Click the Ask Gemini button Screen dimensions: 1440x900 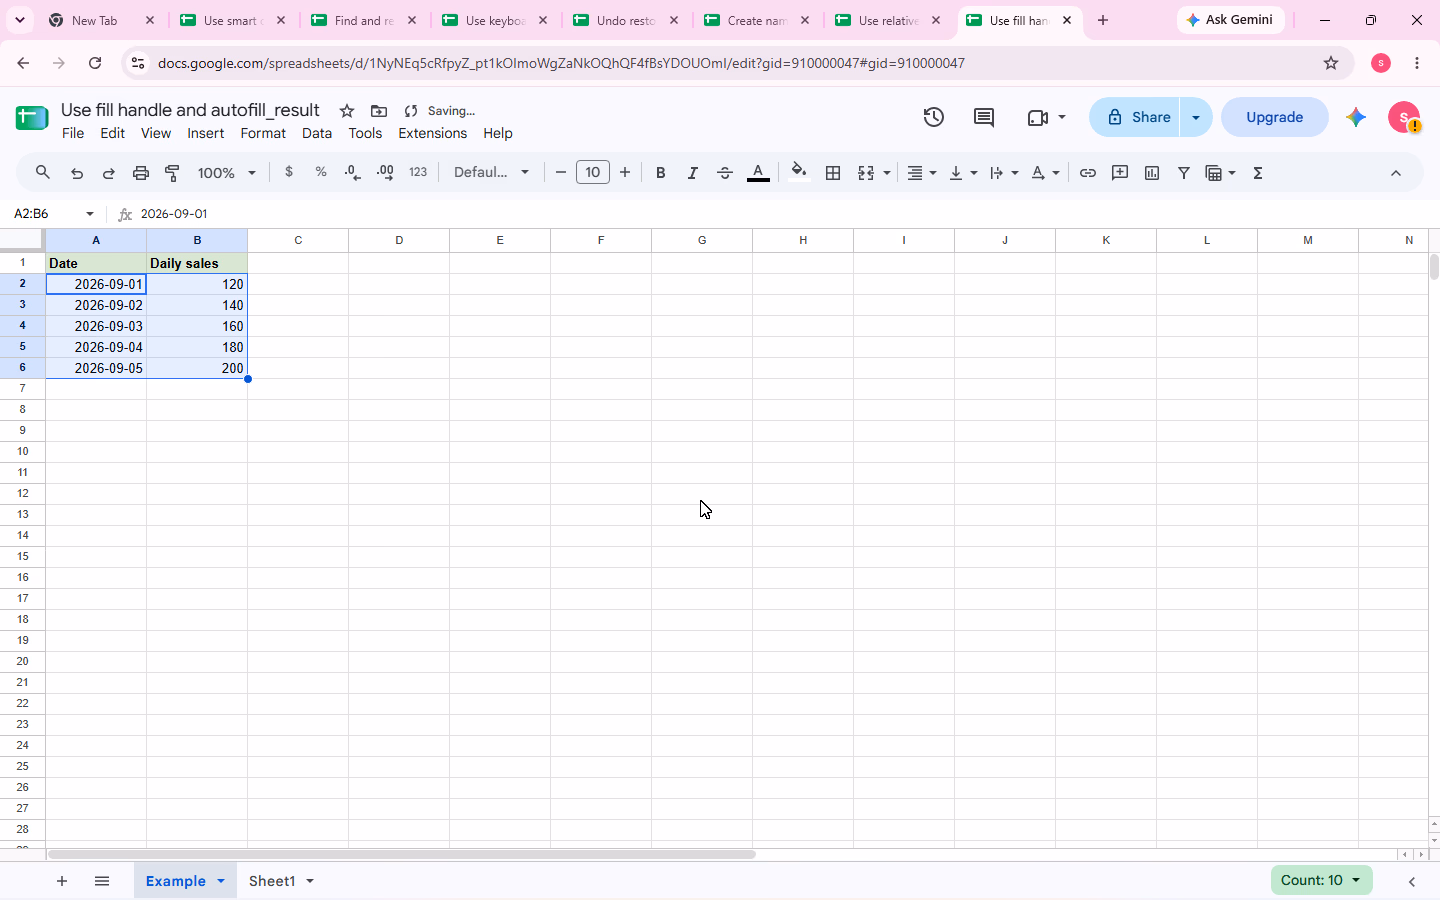click(x=1231, y=20)
